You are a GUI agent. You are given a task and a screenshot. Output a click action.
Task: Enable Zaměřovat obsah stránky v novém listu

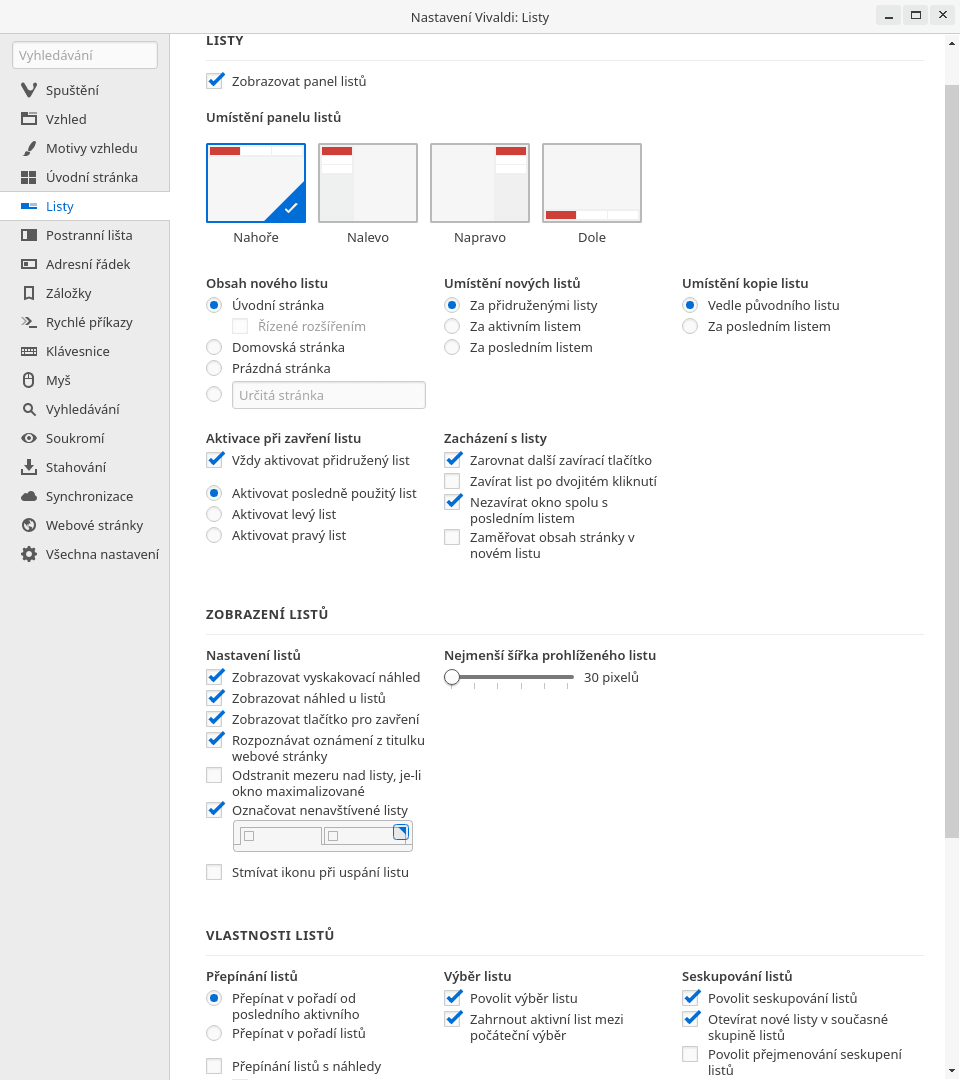pos(452,537)
